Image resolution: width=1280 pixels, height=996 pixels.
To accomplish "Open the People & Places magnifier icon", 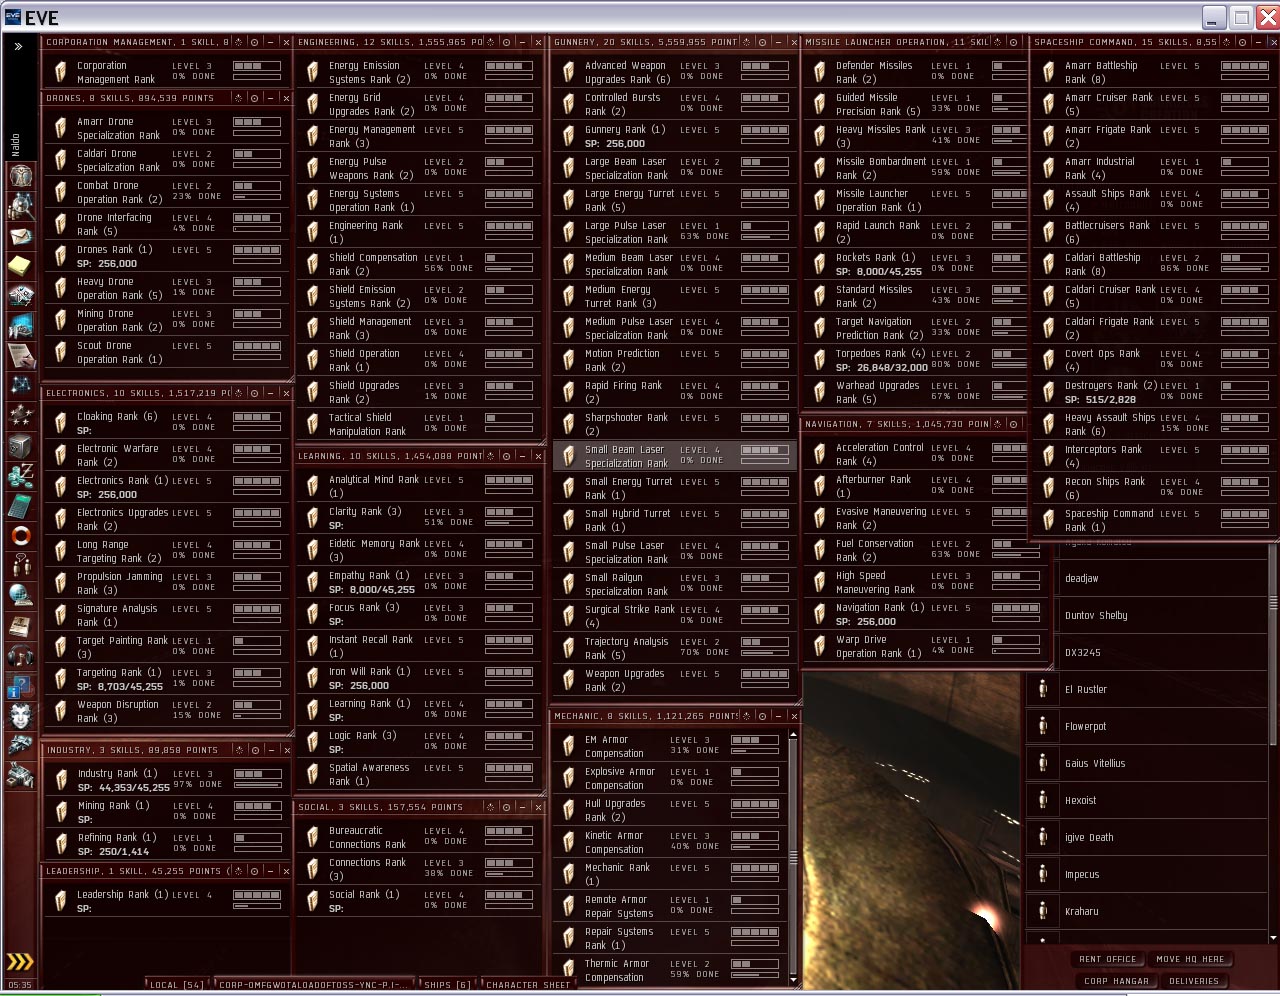I will pos(21,206).
